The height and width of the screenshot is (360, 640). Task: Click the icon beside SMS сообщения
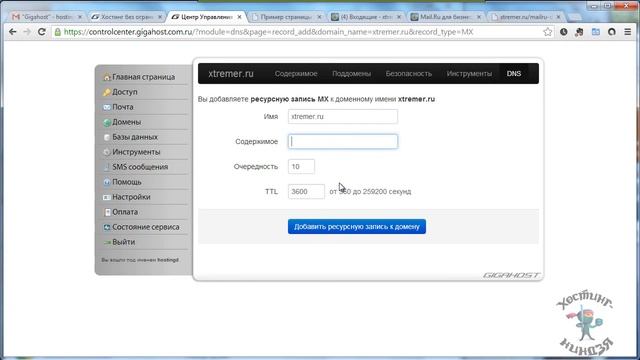(107, 167)
